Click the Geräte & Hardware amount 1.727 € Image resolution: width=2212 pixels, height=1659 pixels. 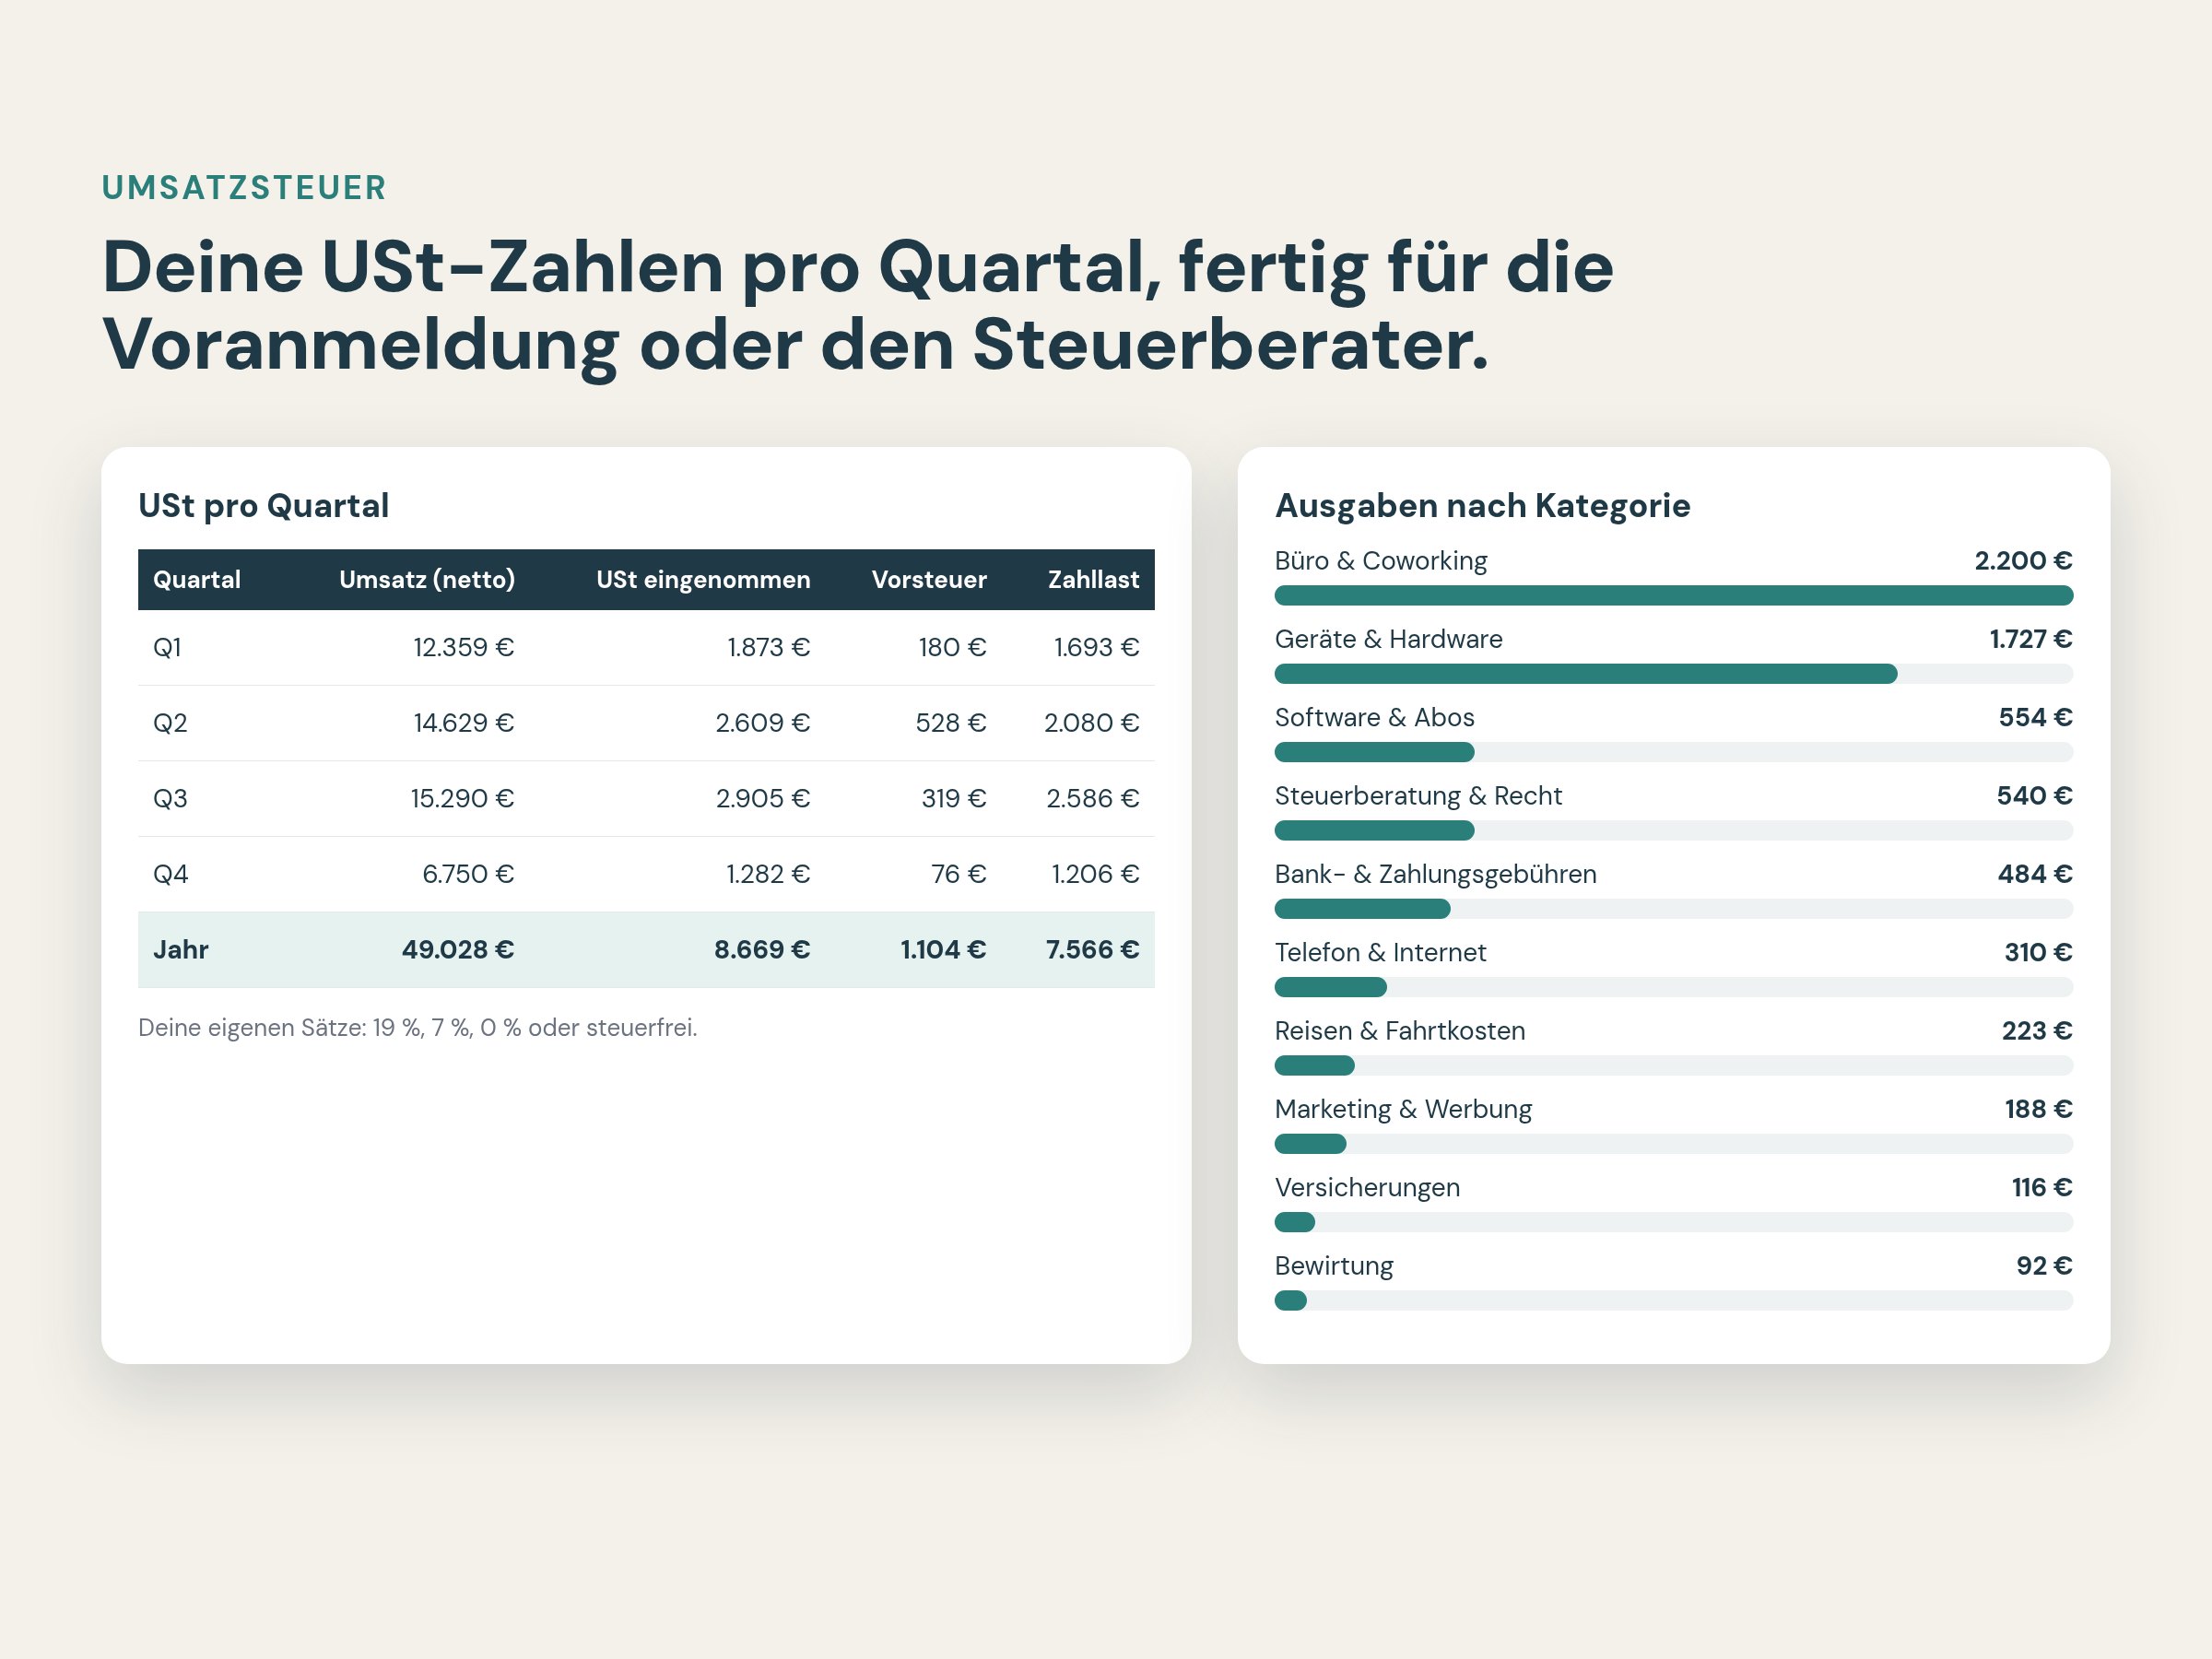click(x=2031, y=639)
